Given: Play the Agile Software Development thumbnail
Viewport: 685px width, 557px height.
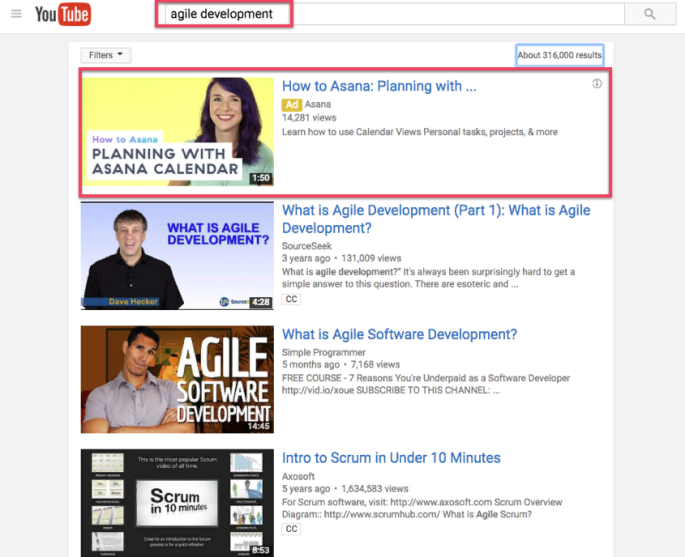Looking at the screenshot, I should click(x=177, y=379).
